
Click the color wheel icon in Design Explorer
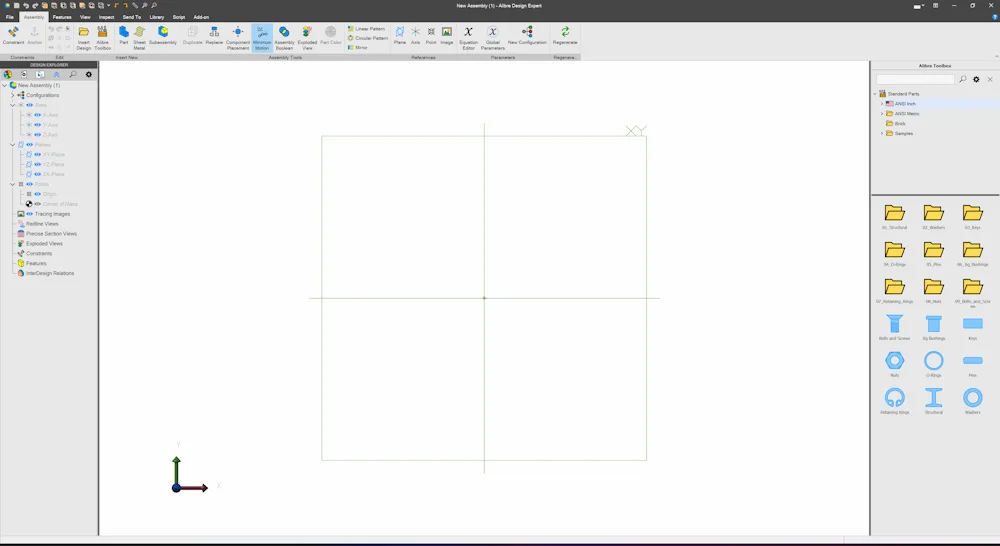coord(8,75)
